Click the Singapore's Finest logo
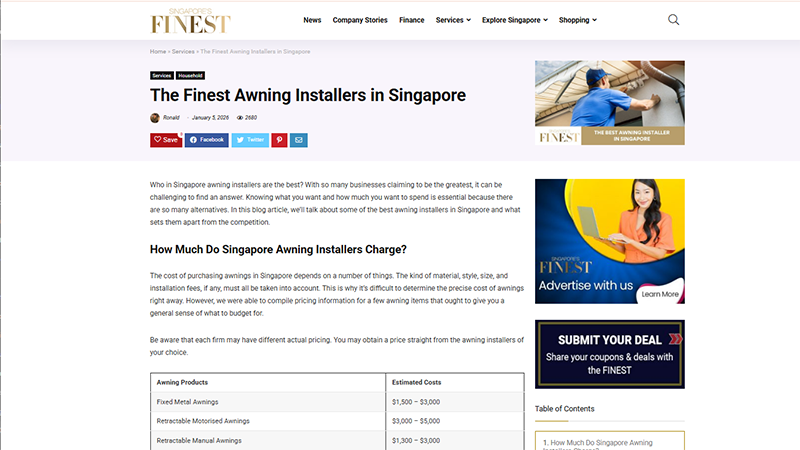The width and height of the screenshot is (800, 450). coord(191,20)
